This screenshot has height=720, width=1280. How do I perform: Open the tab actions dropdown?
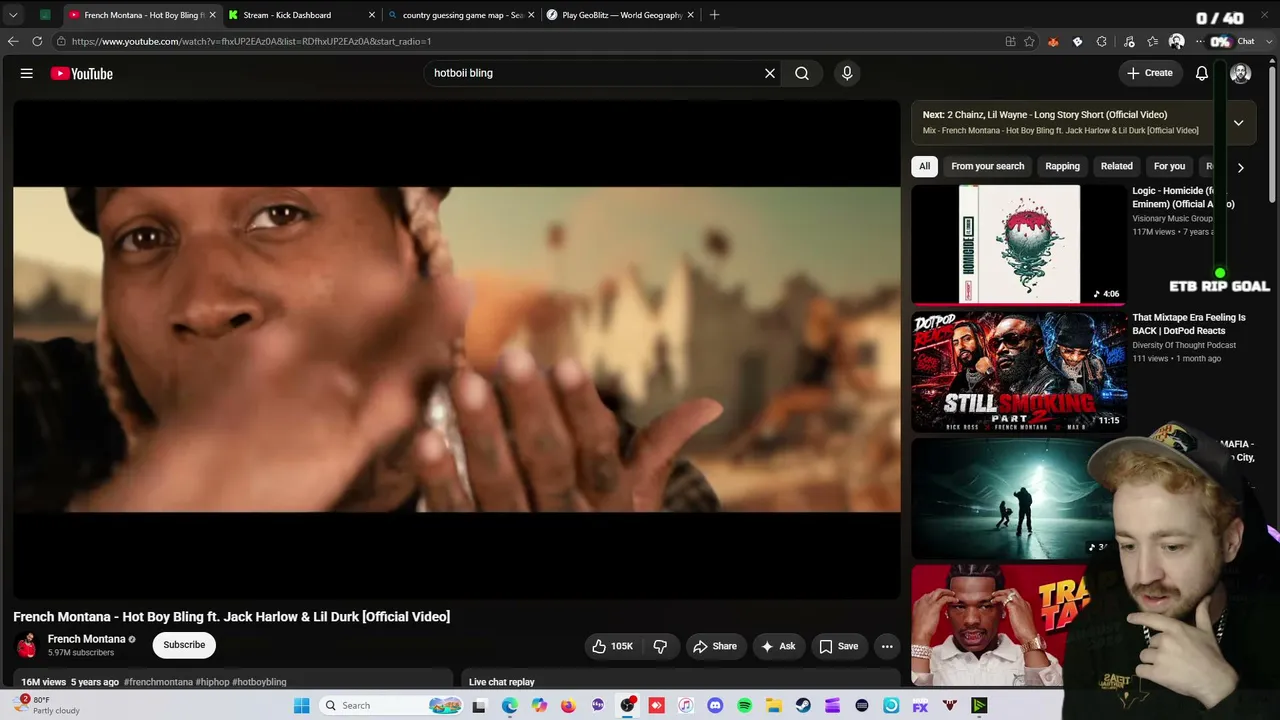pos(13,15)
